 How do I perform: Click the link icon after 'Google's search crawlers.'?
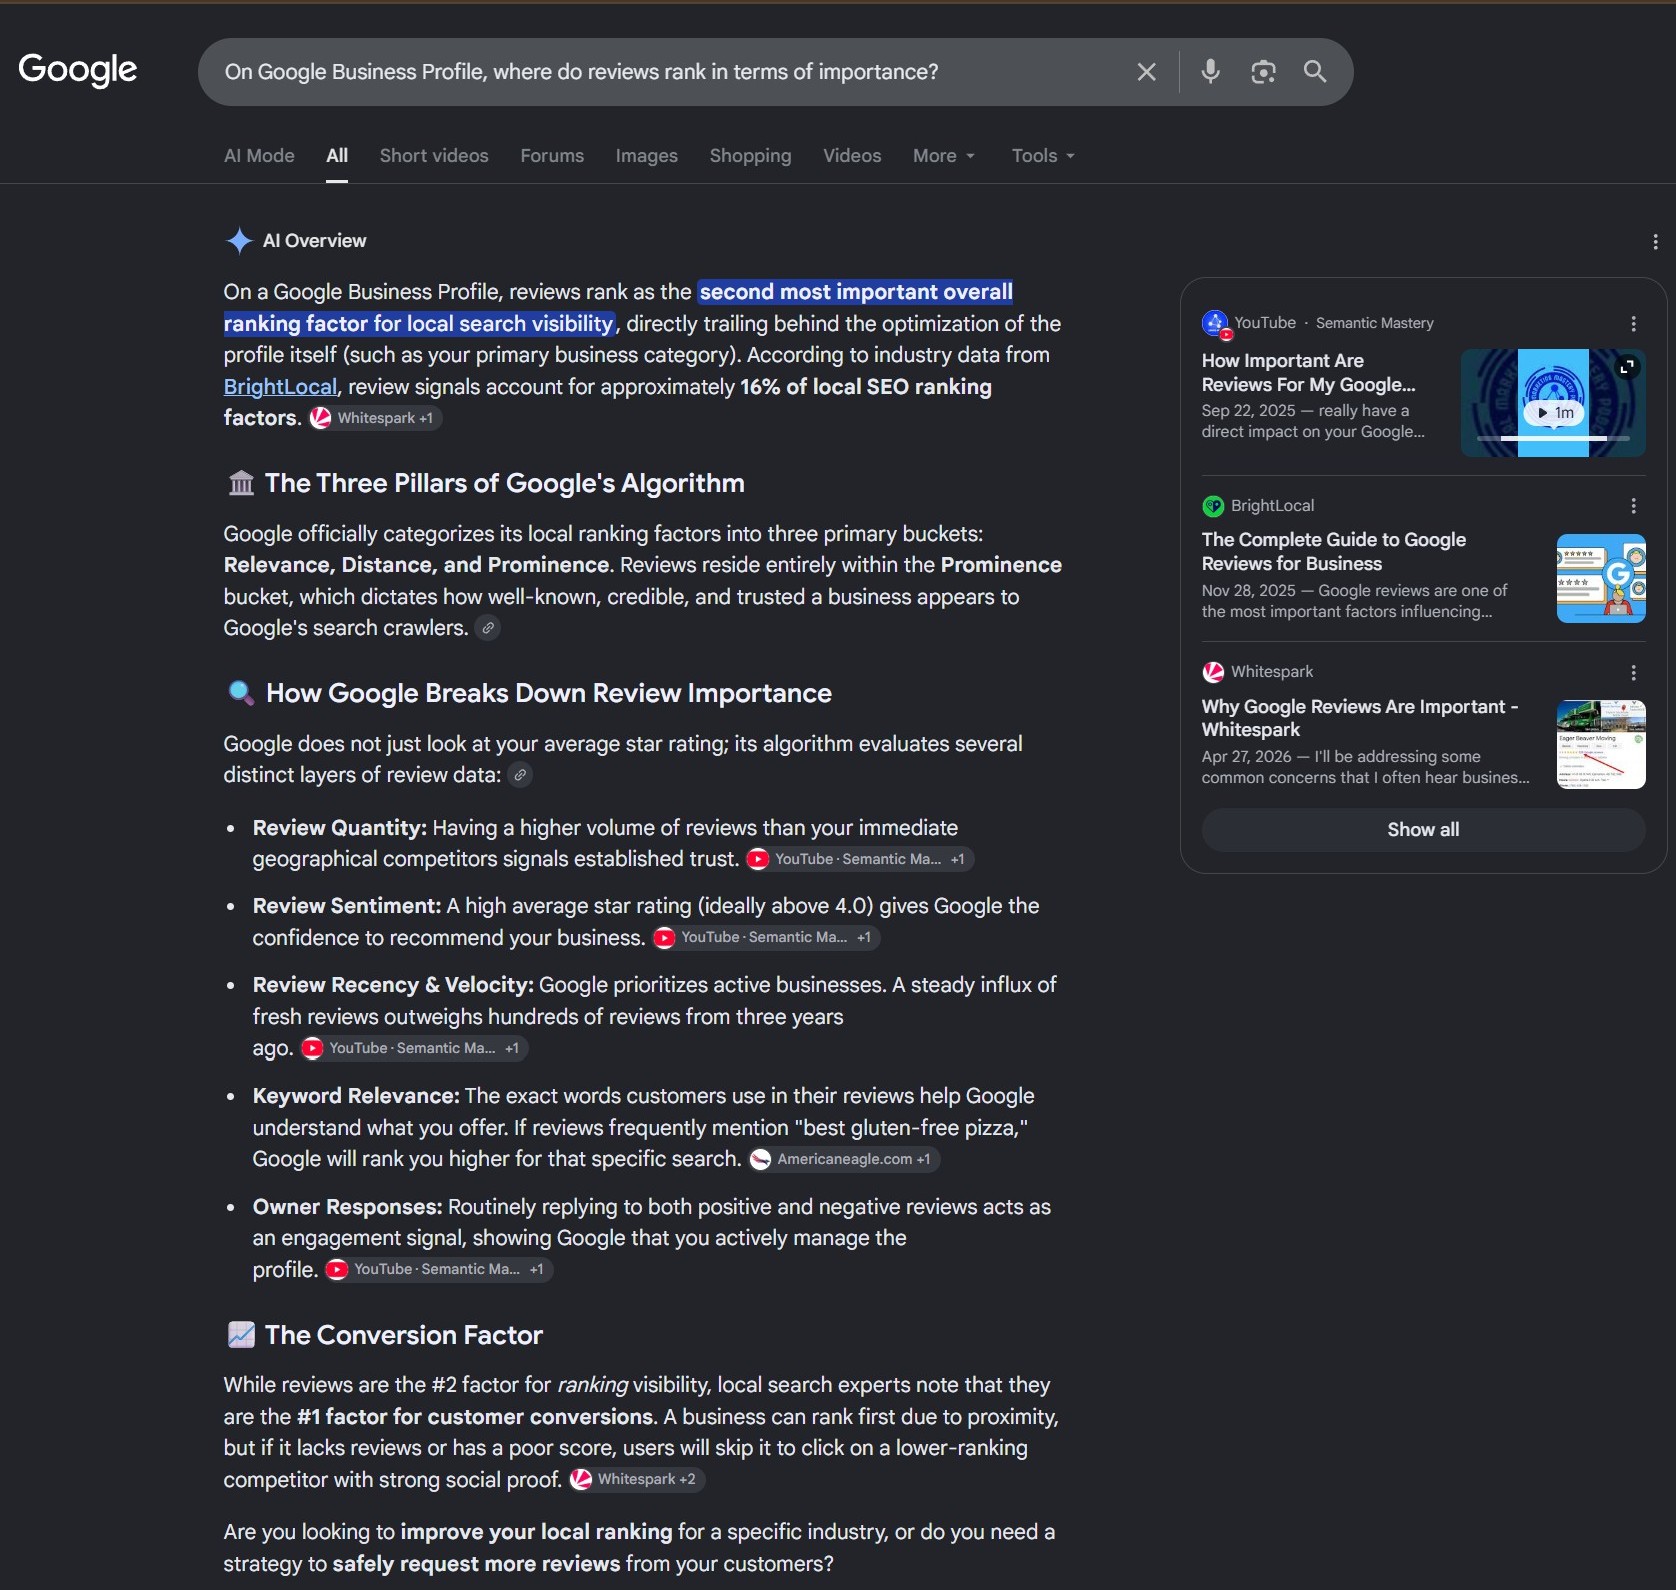(487, 628)
